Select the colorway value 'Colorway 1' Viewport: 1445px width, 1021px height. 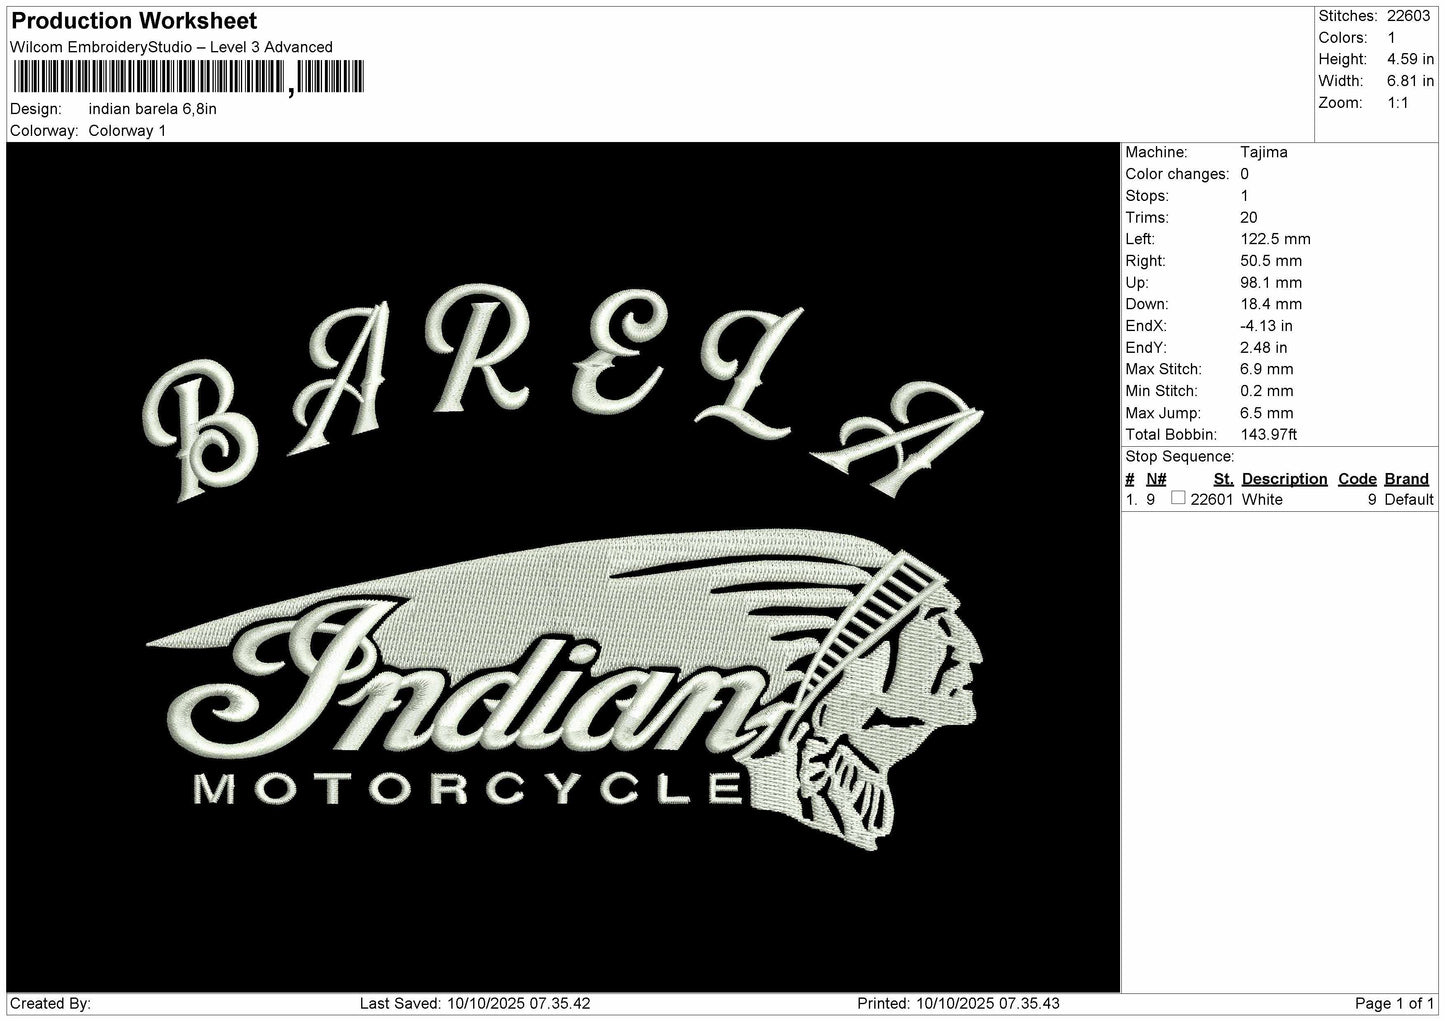click(127, 131)
